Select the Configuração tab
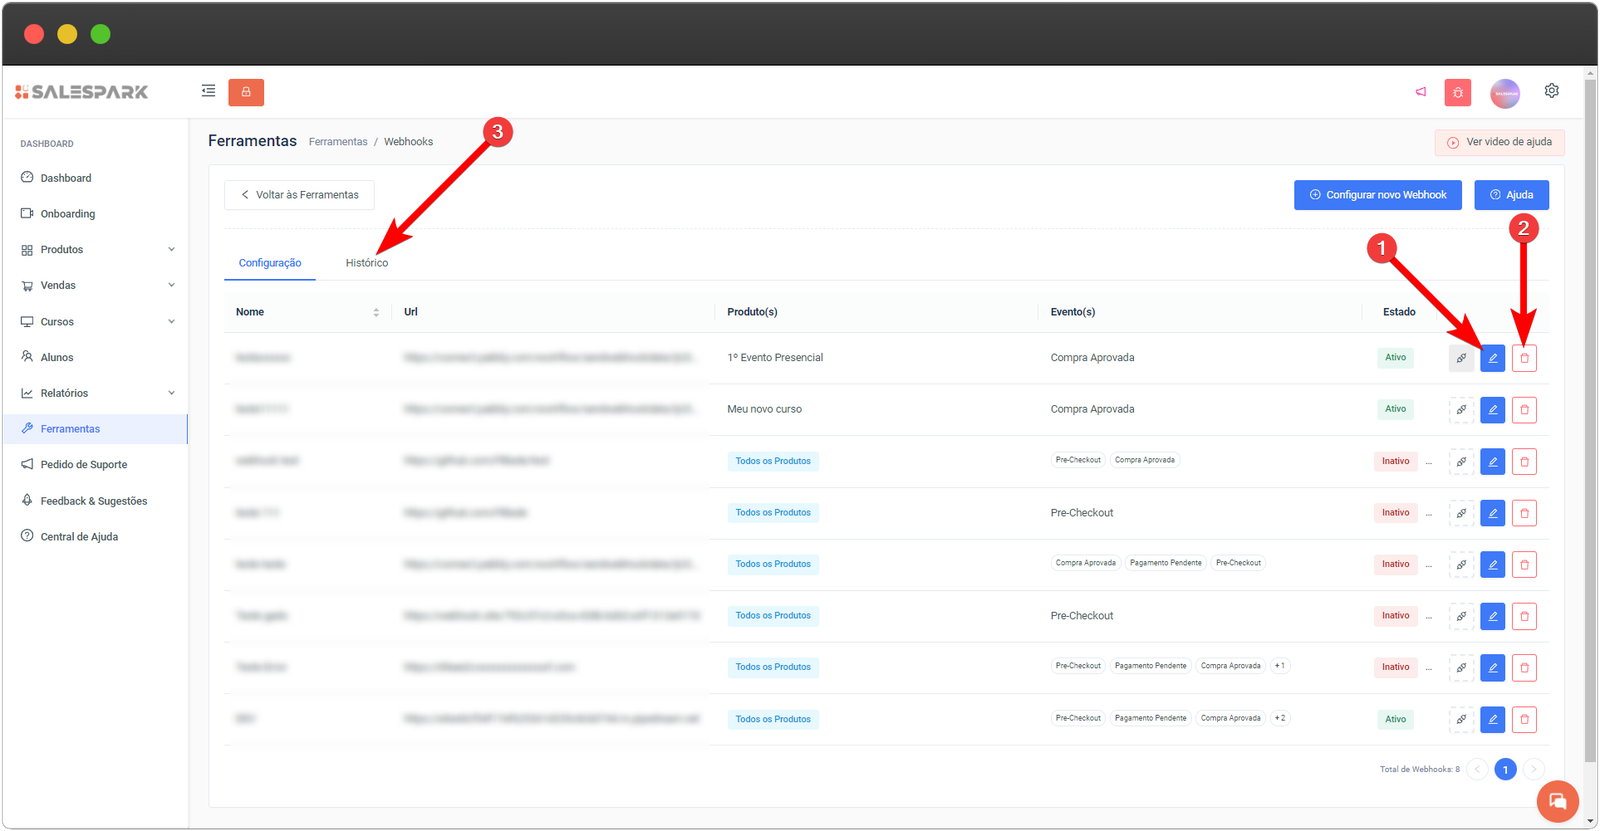This screenshot has width=1600, height=831. click(270, 263)
